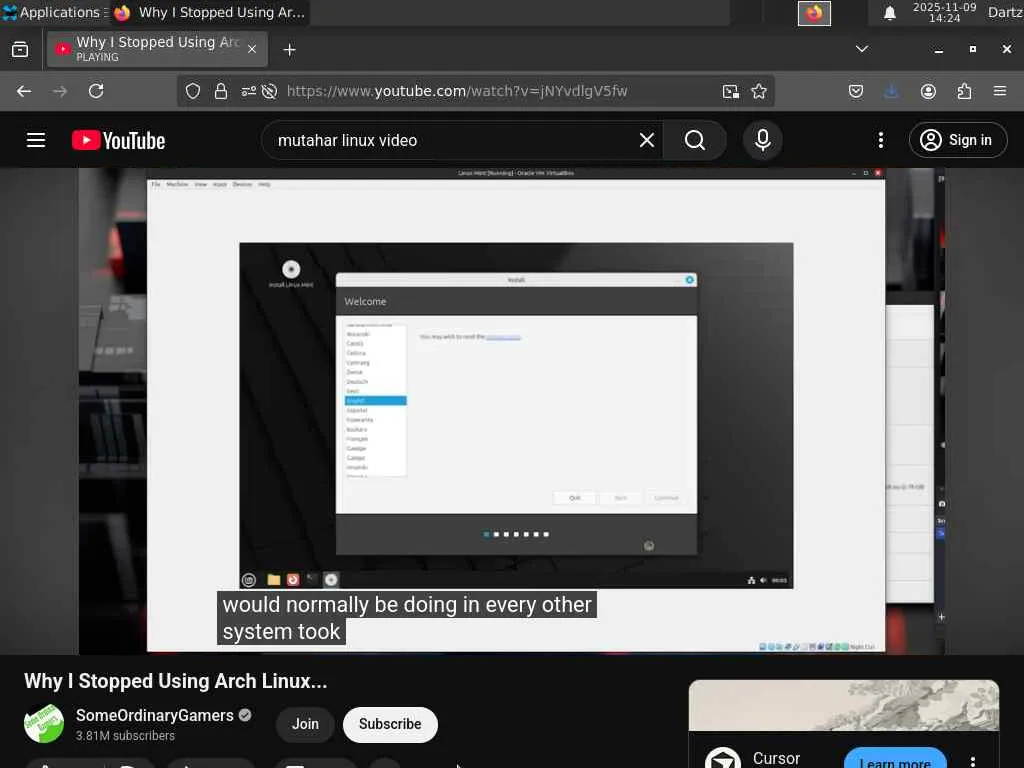This screenshot has height=768, width=1024.
Task: Click the Cursor ad banner image
Action: coord(844,705)
